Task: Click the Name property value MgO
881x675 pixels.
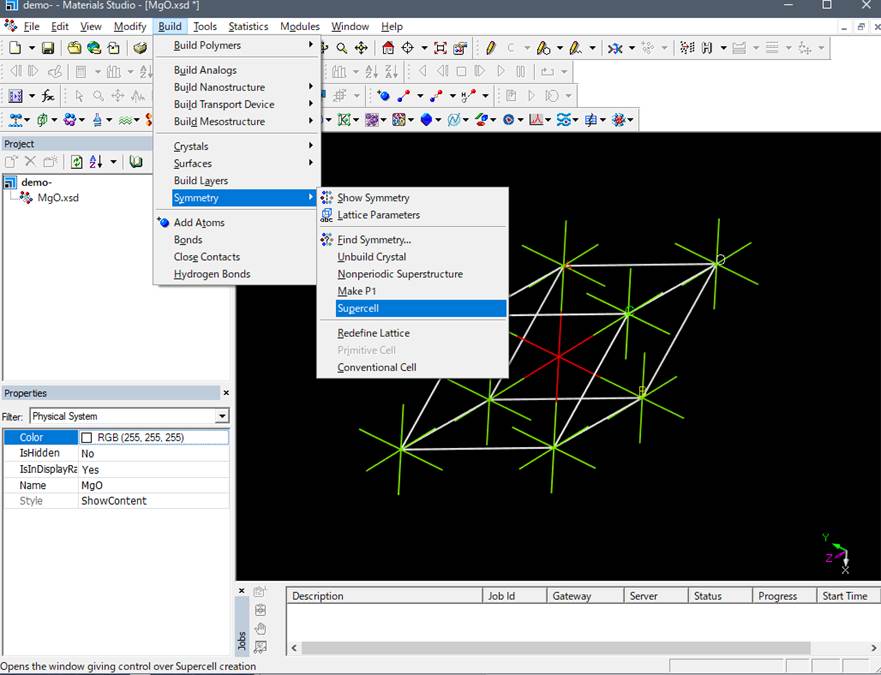Action: click(153, 485)
